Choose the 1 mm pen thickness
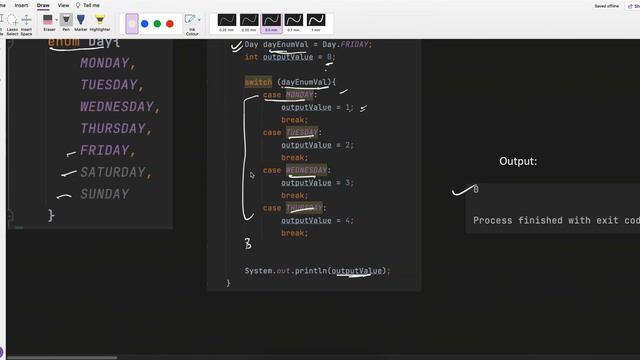The image size is (640, 360). [316, 23]
